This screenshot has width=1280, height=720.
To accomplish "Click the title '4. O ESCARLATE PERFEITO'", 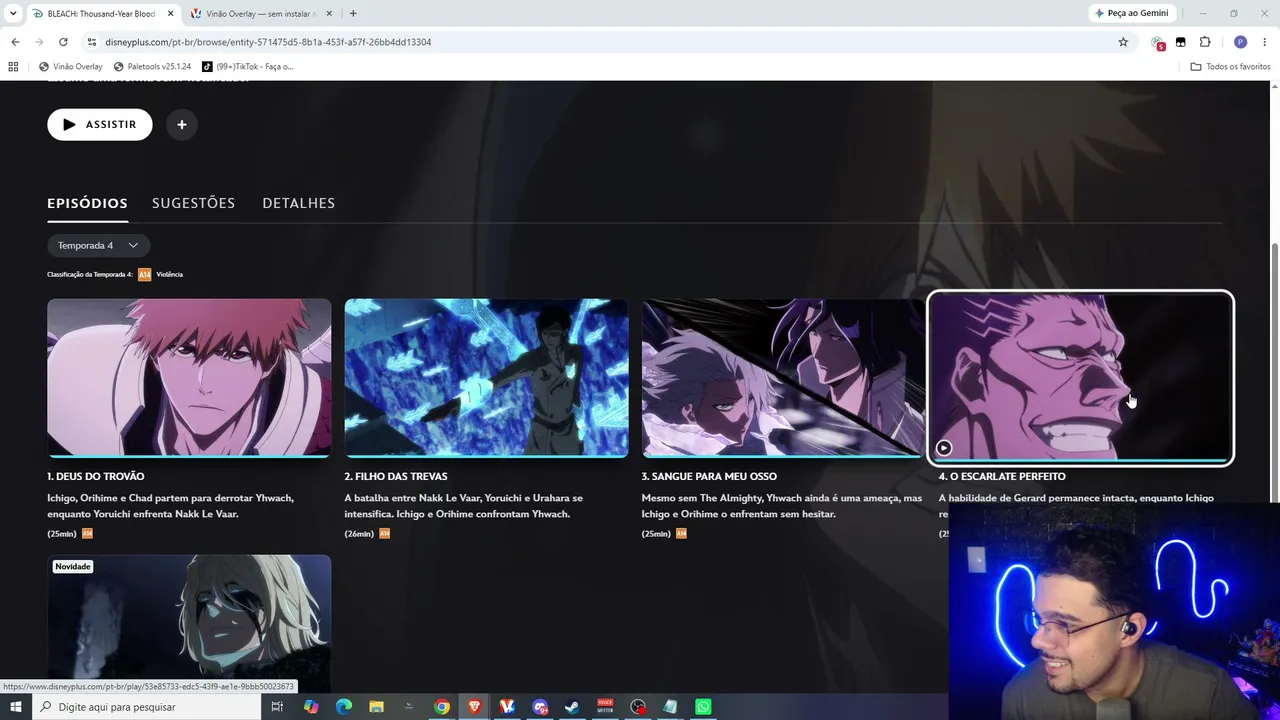I will 1002,476.
